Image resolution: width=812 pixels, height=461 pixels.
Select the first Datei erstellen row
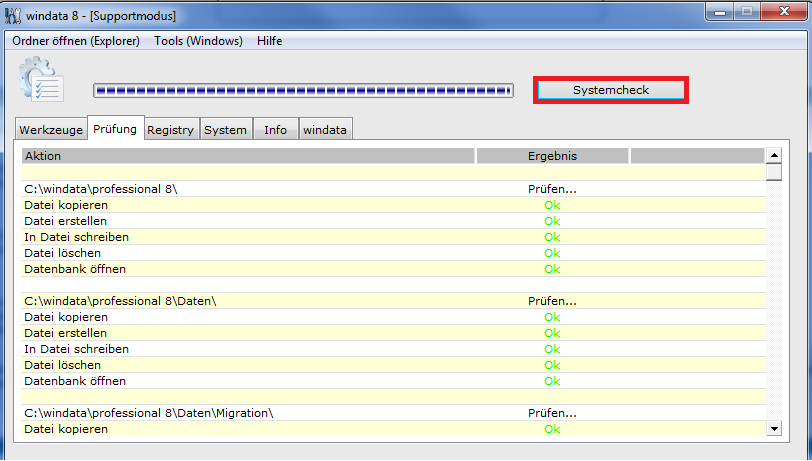394,221
